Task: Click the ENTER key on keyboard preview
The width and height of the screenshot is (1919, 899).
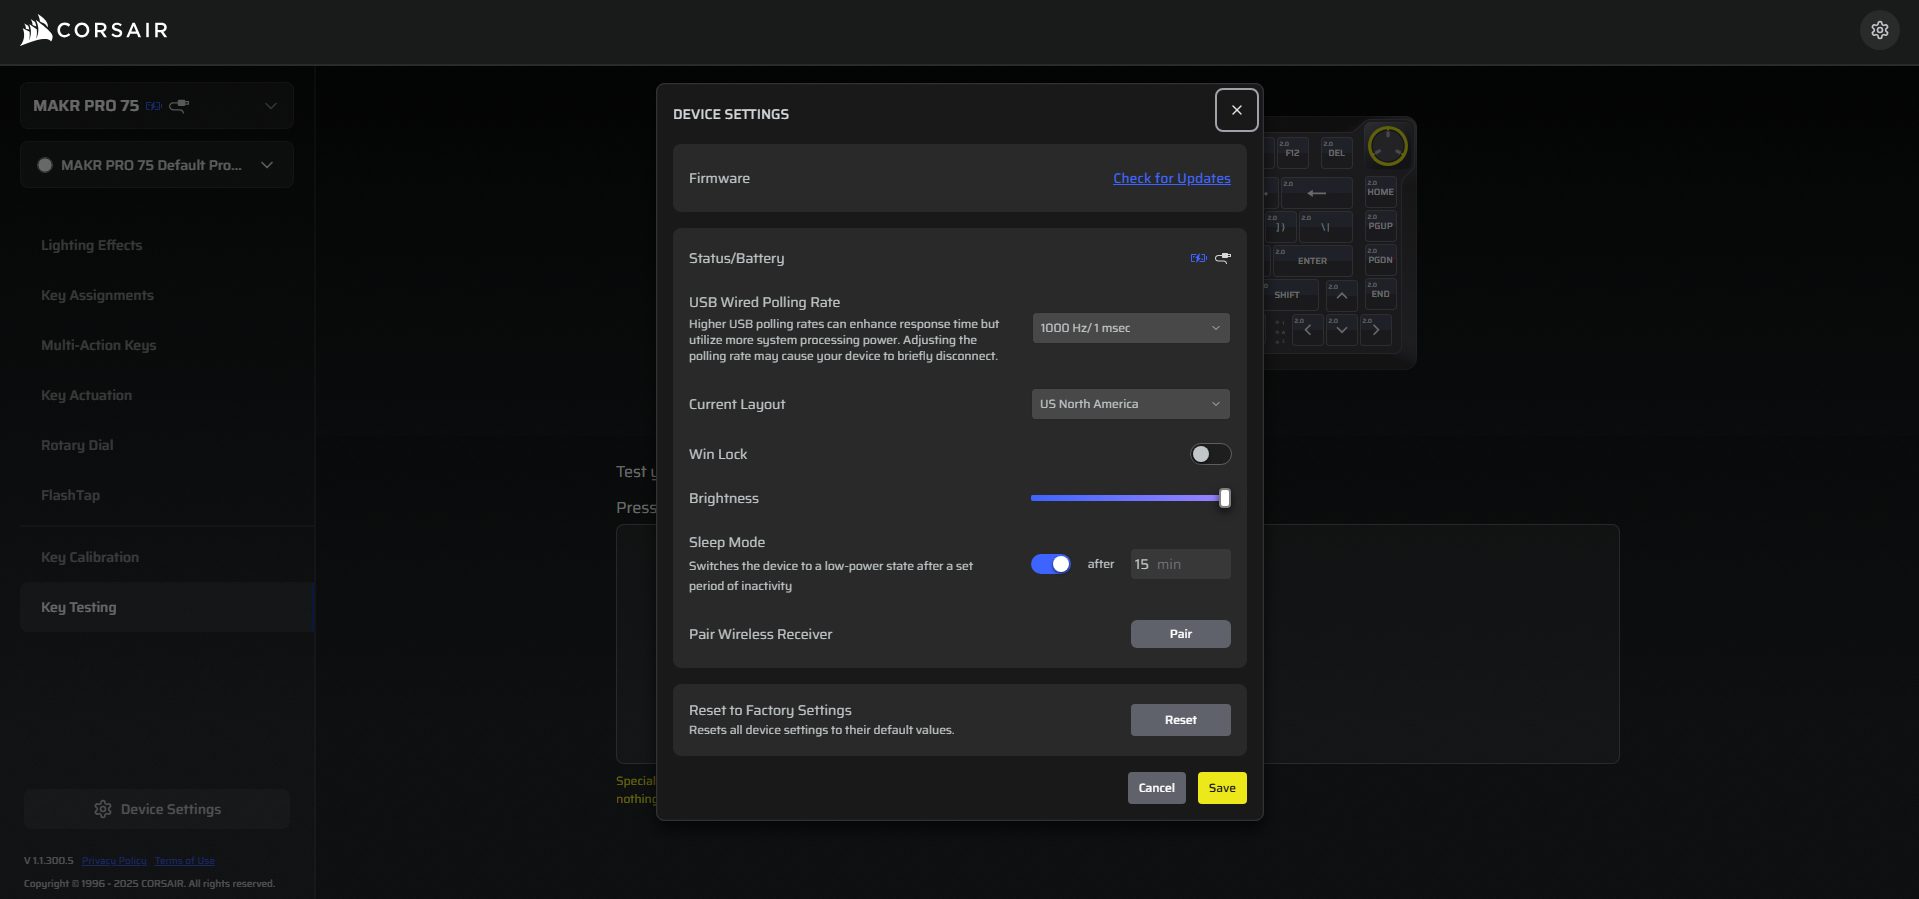Action: tap(1312, 260)
